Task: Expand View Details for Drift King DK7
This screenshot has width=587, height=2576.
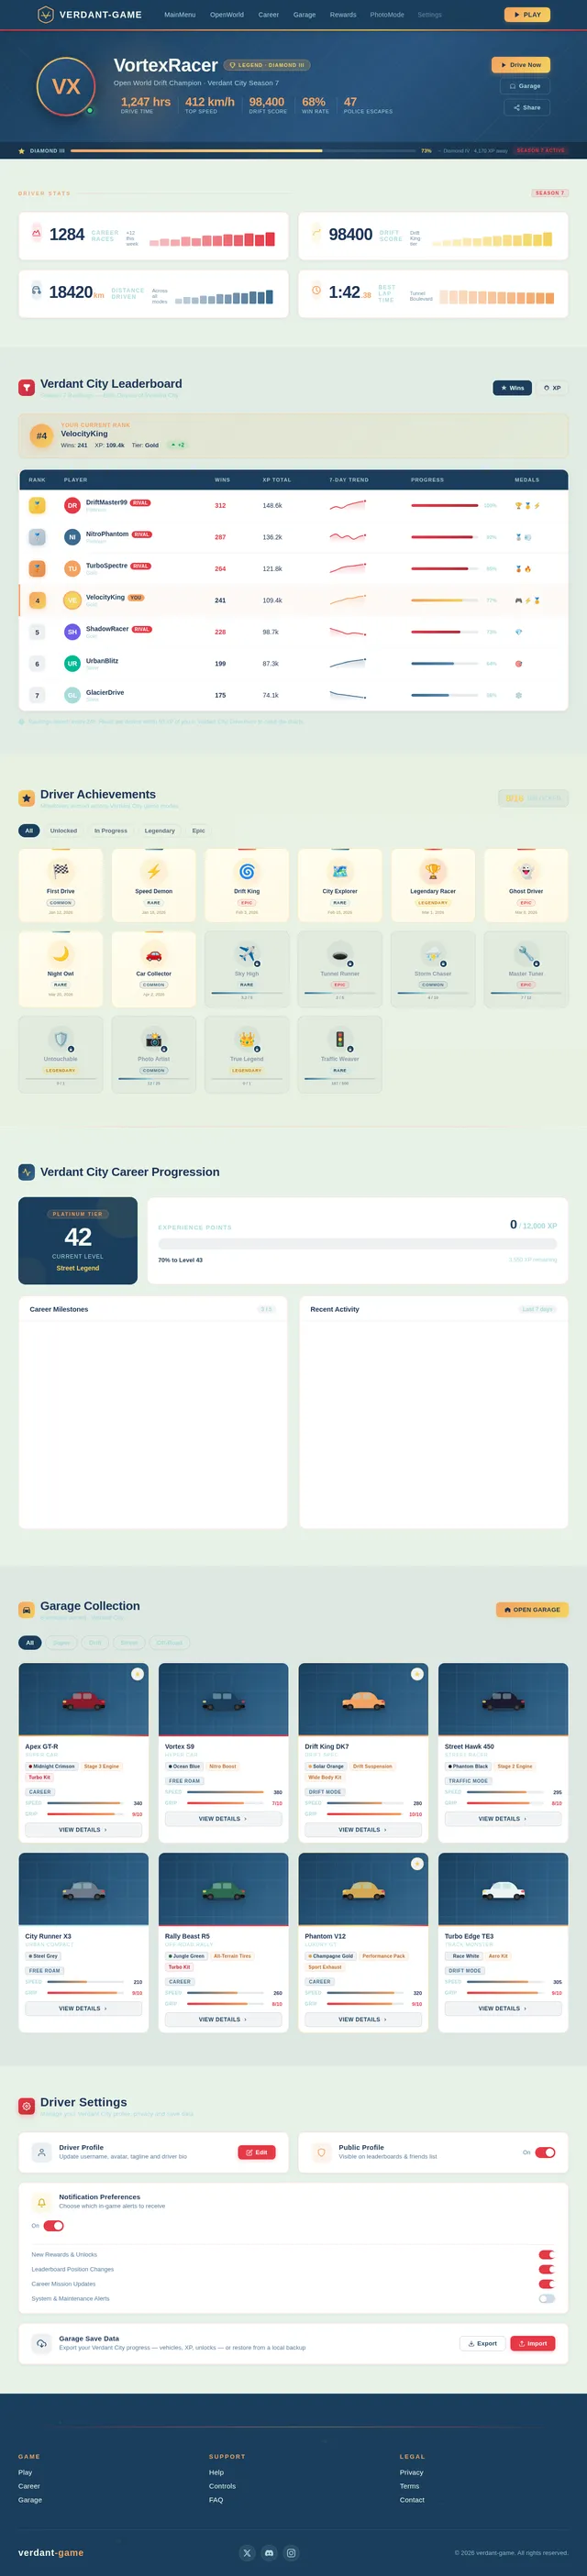Action: click(x=363, y=1829)
